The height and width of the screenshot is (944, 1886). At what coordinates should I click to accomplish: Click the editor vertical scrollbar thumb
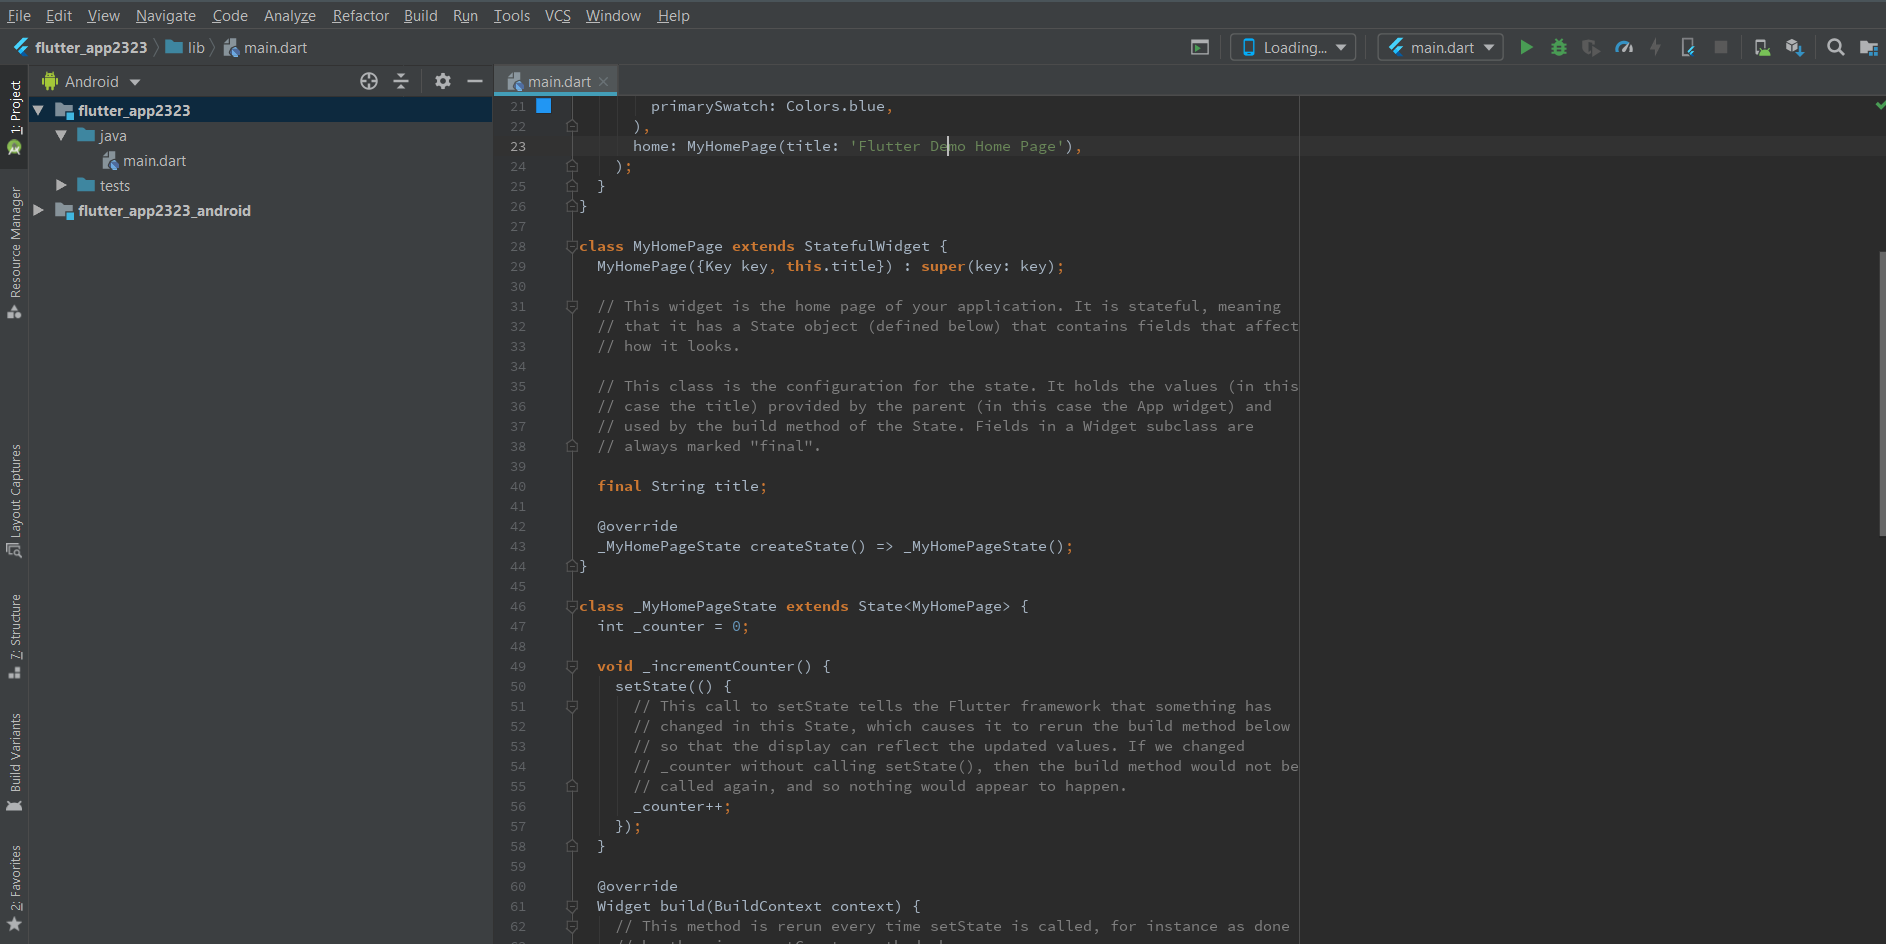coord(1882,394)
